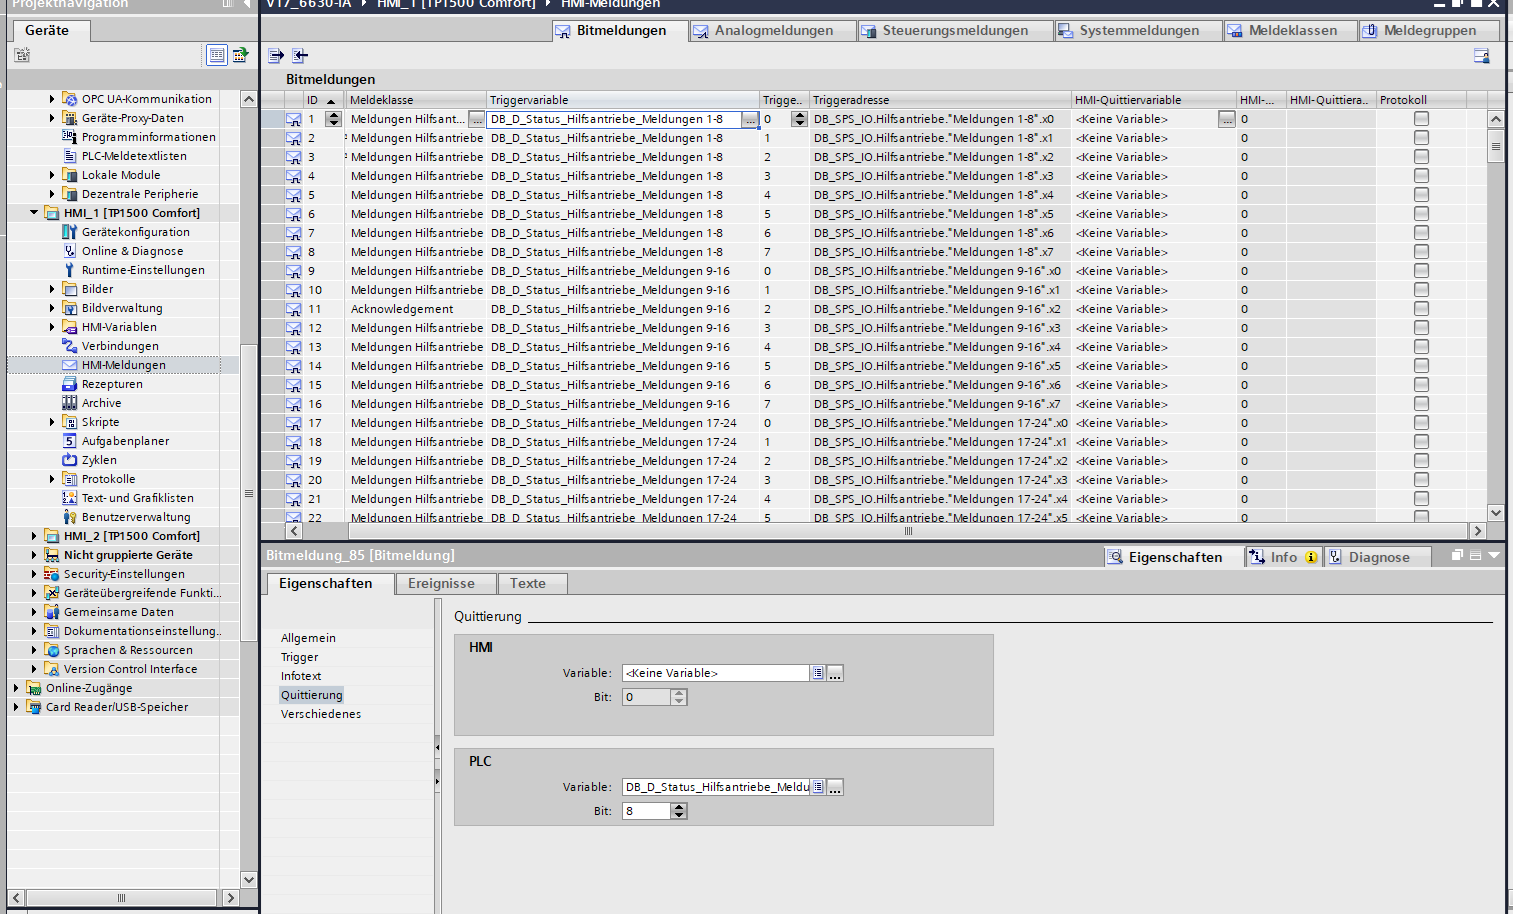Click the yellow info badge on Info tab
This screenshot has height=914, width=1513.
[x=1311, y=557]
